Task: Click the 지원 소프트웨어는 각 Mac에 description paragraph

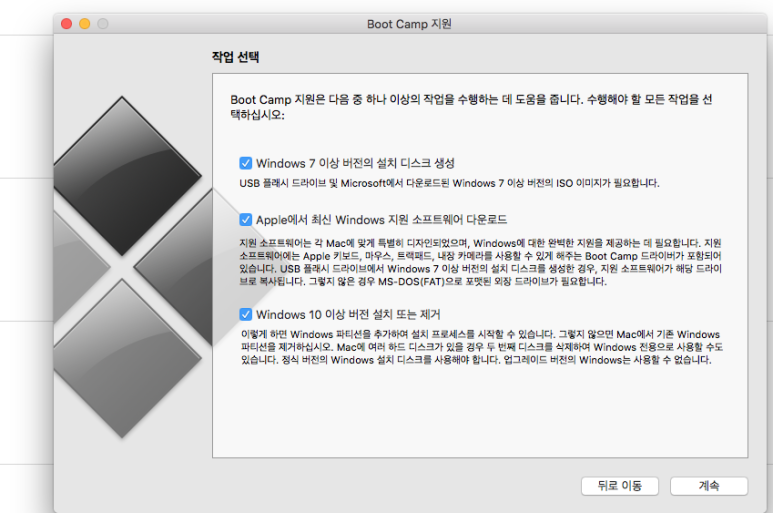Action: pos(481,262)
